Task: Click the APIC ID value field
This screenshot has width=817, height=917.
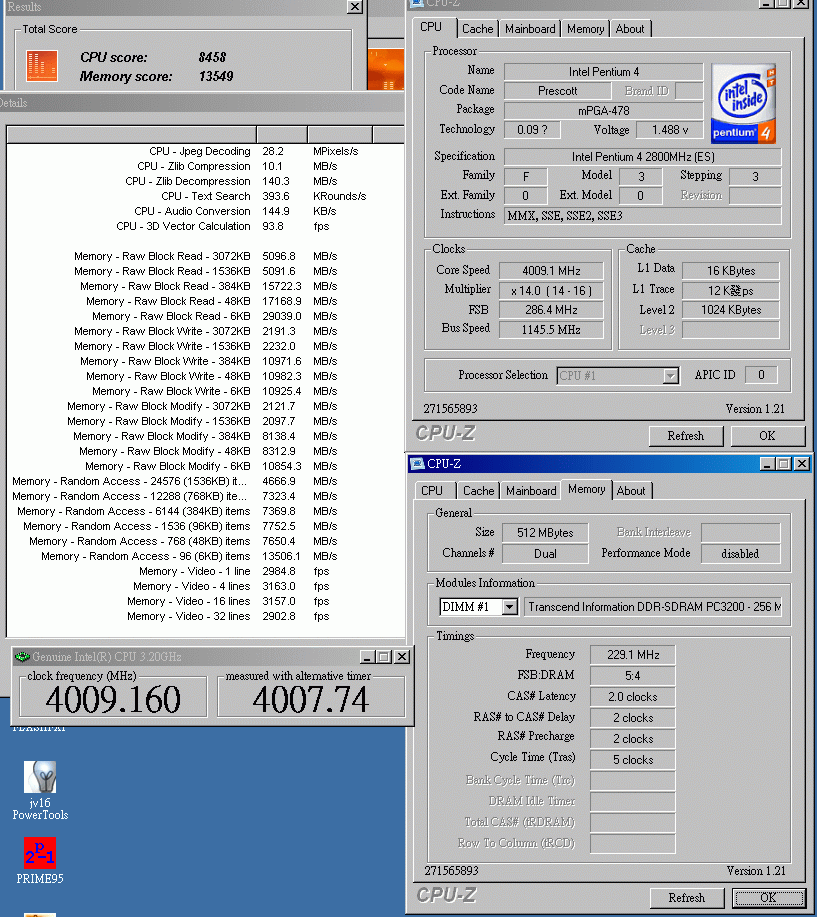Action: 761,375
